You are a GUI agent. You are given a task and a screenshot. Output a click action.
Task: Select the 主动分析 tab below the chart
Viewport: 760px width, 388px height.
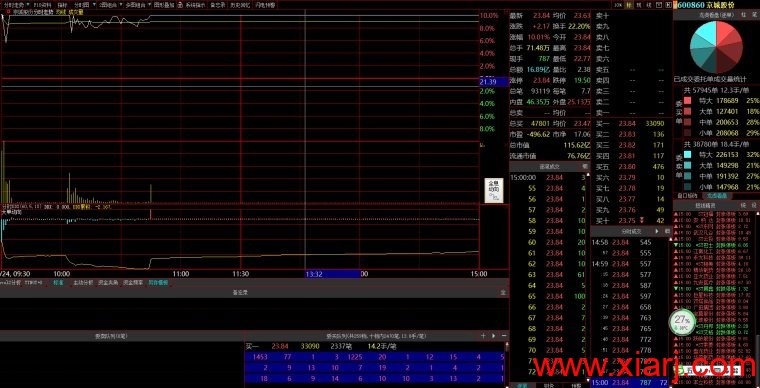[x=83, y=282]
